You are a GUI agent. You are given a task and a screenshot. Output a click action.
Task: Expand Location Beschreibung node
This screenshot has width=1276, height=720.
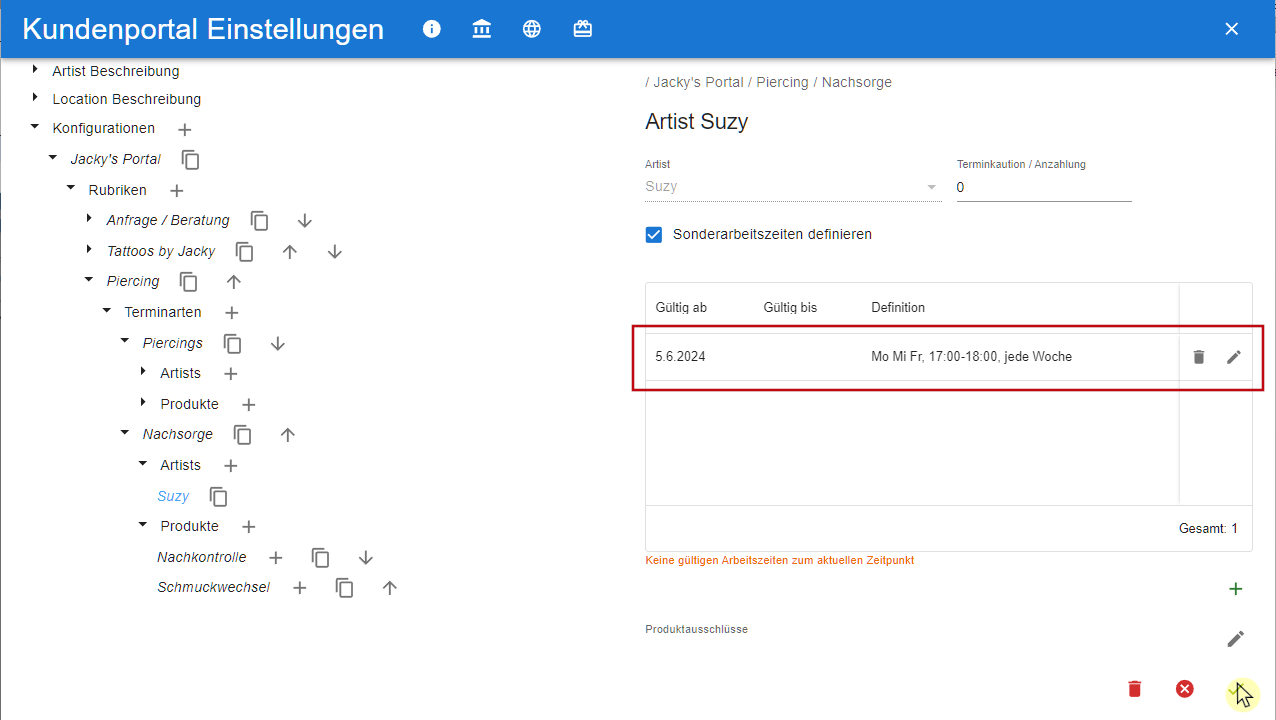coord(35,98)
